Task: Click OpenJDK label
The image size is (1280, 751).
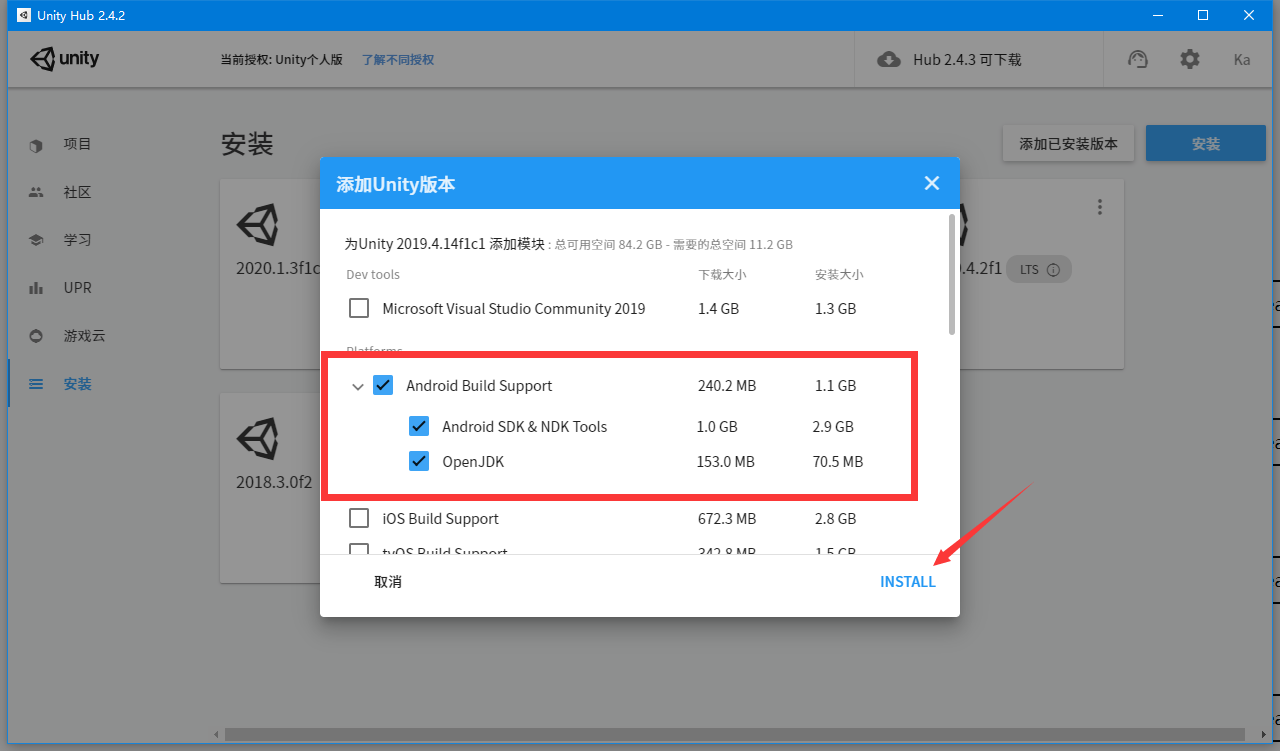Action: pos(474,462)
